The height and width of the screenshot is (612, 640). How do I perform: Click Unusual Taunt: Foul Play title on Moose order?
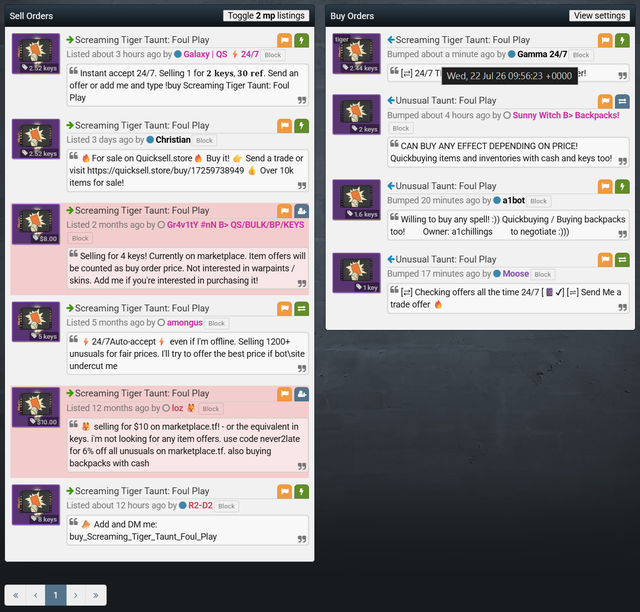446,260
